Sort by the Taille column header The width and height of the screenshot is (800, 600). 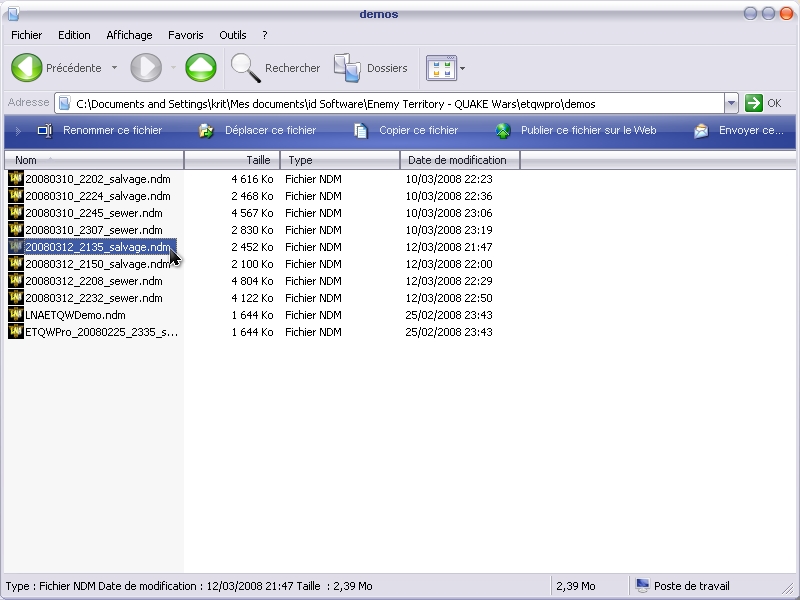click(232, 160)
